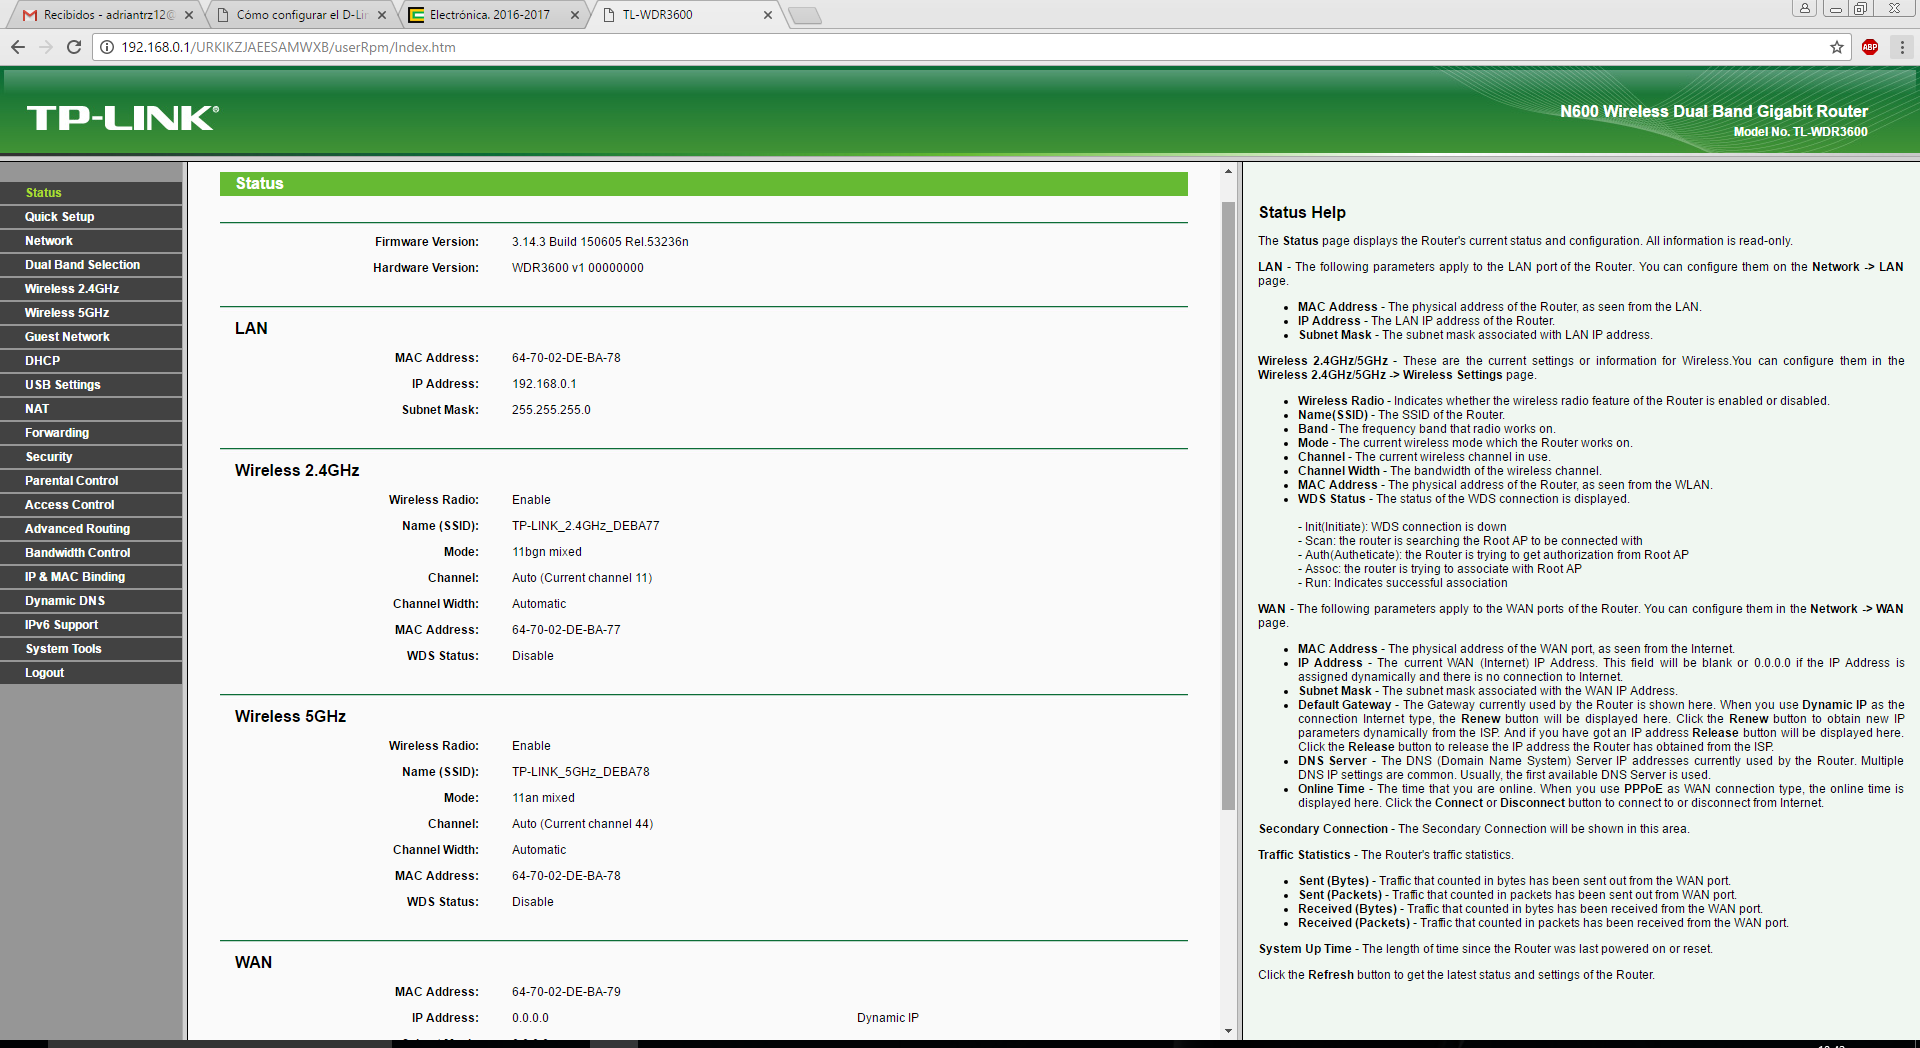Close the Cómo configurar el D-Link tab
This screenshot has height=1048, width=1920.
[382, 15]
